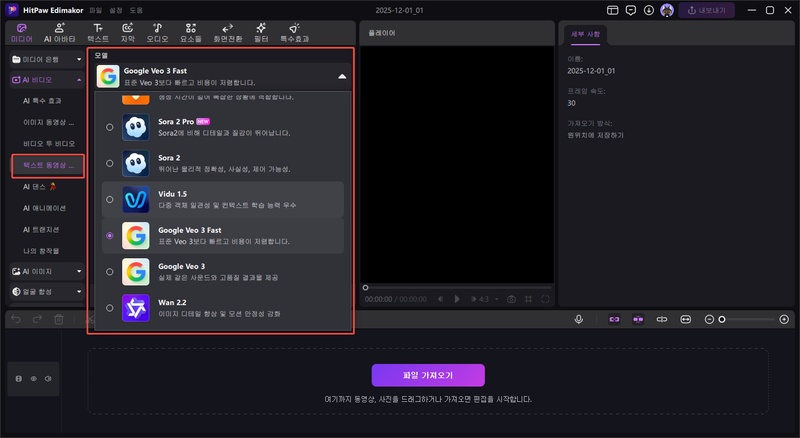This screenshot has width=800, height=438.
Task: Select AI 댄스 in sidebar
Action: pyautogui.click(x=39, y=187)
